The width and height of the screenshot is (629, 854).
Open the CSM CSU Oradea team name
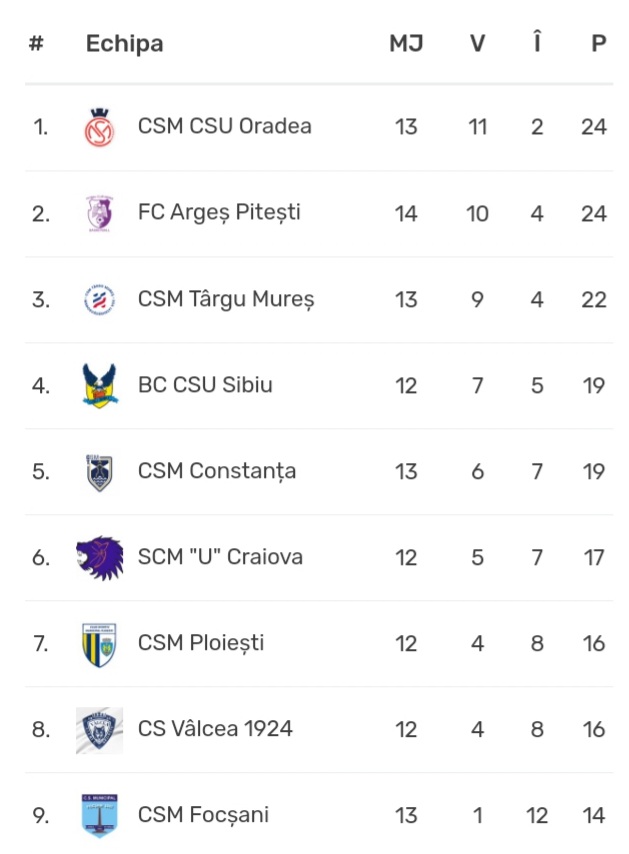[224, 126]
